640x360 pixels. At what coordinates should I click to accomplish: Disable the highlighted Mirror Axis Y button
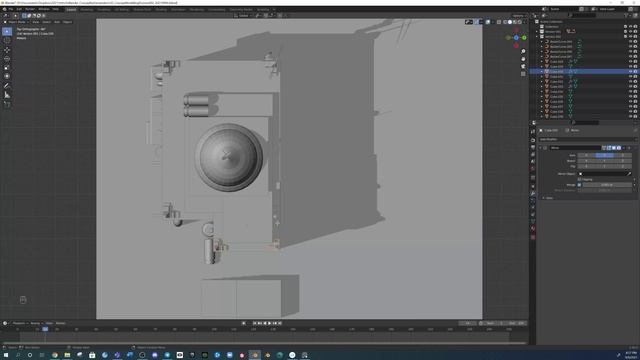(x=604, y=156)
